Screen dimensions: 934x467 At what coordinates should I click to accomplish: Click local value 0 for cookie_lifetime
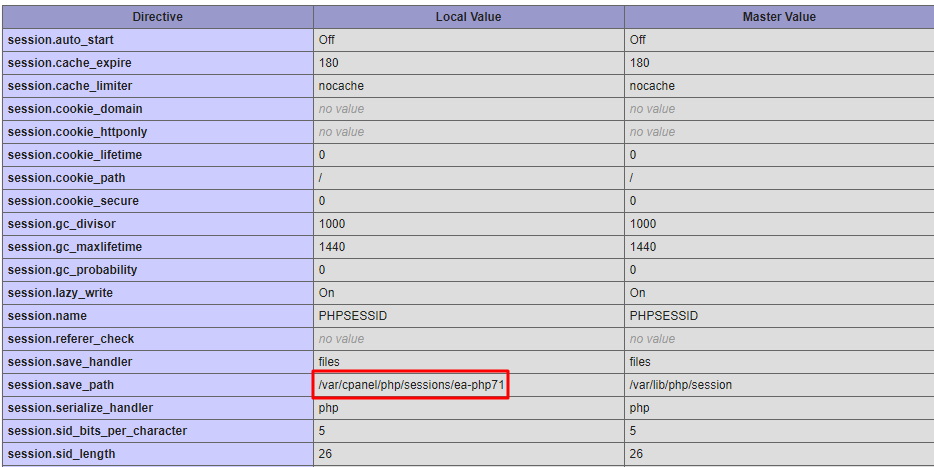click(x=322, y=155)
